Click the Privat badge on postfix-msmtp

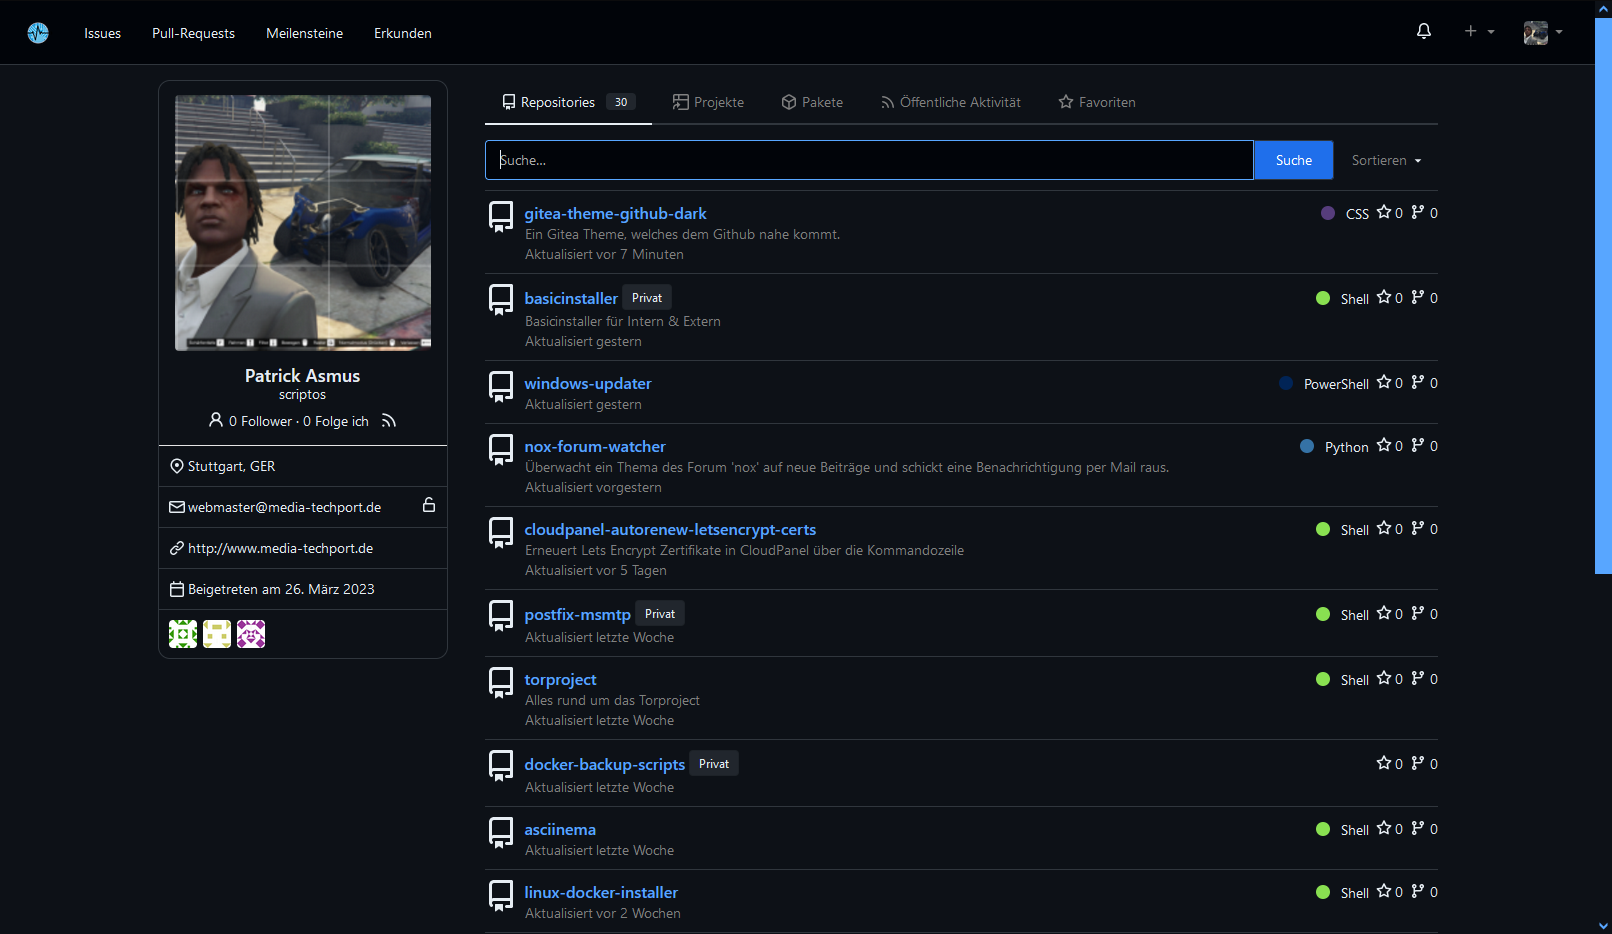click(660, 614)
